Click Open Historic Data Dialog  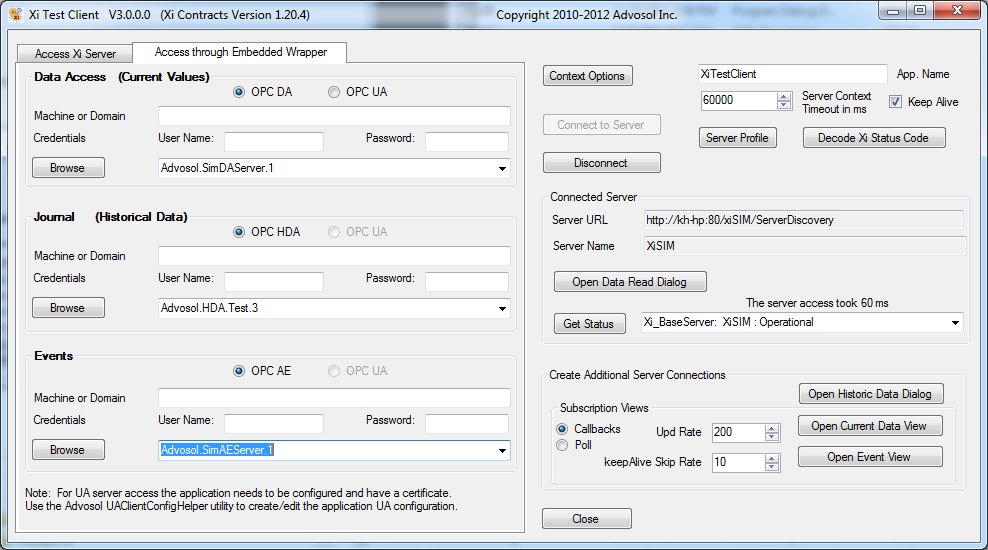click(x=871, y=394)
